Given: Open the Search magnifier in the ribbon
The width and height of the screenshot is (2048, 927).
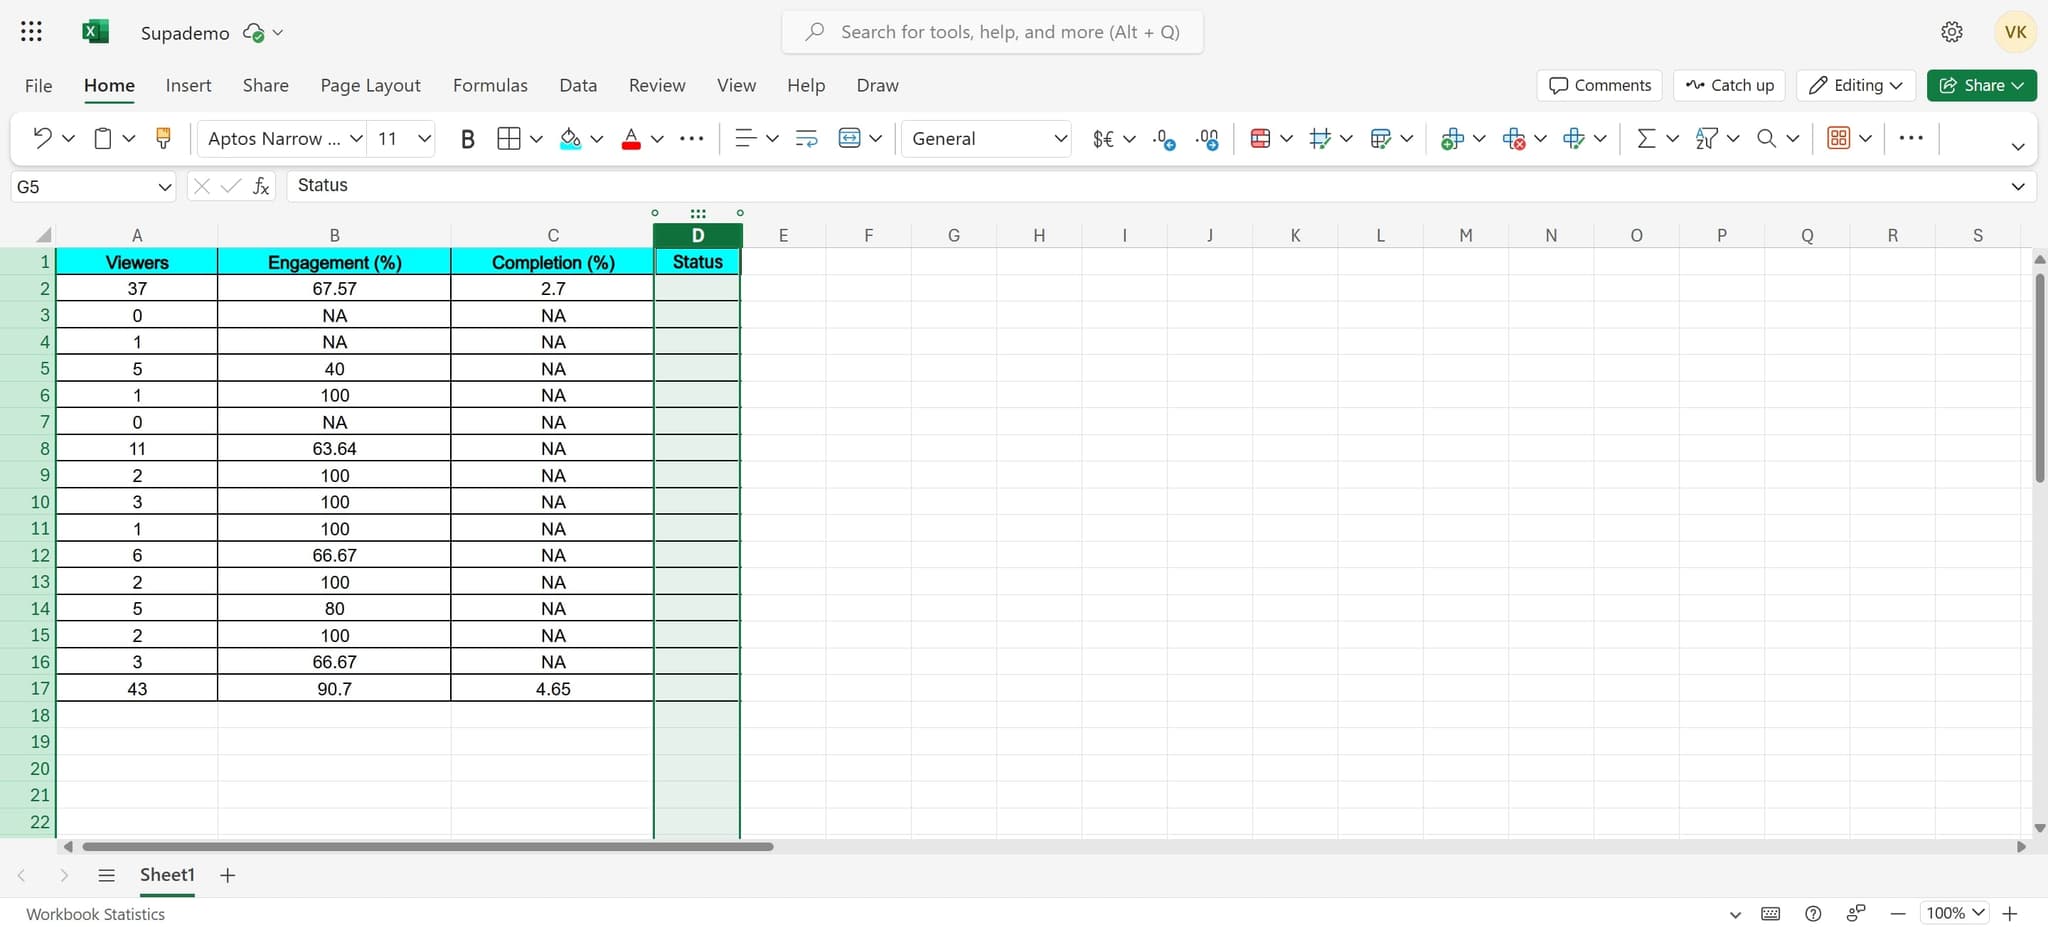Looking at the screenshot, I should click(1768, 138).
